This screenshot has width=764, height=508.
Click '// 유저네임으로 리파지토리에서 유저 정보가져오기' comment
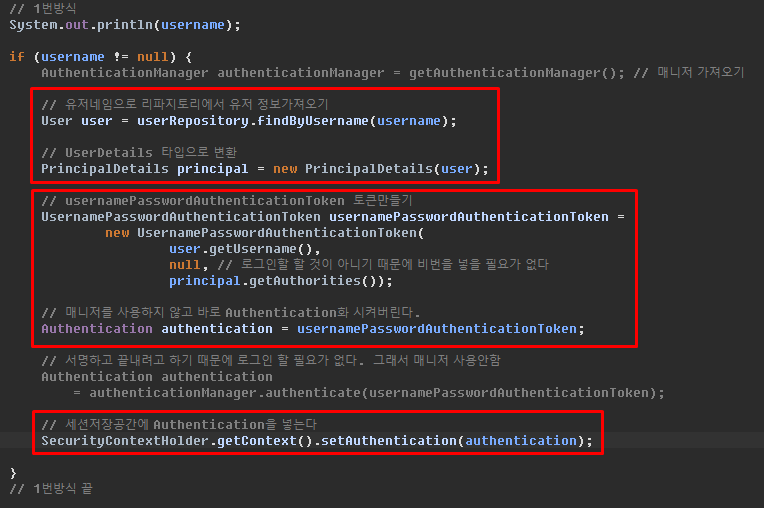[185, 104]
